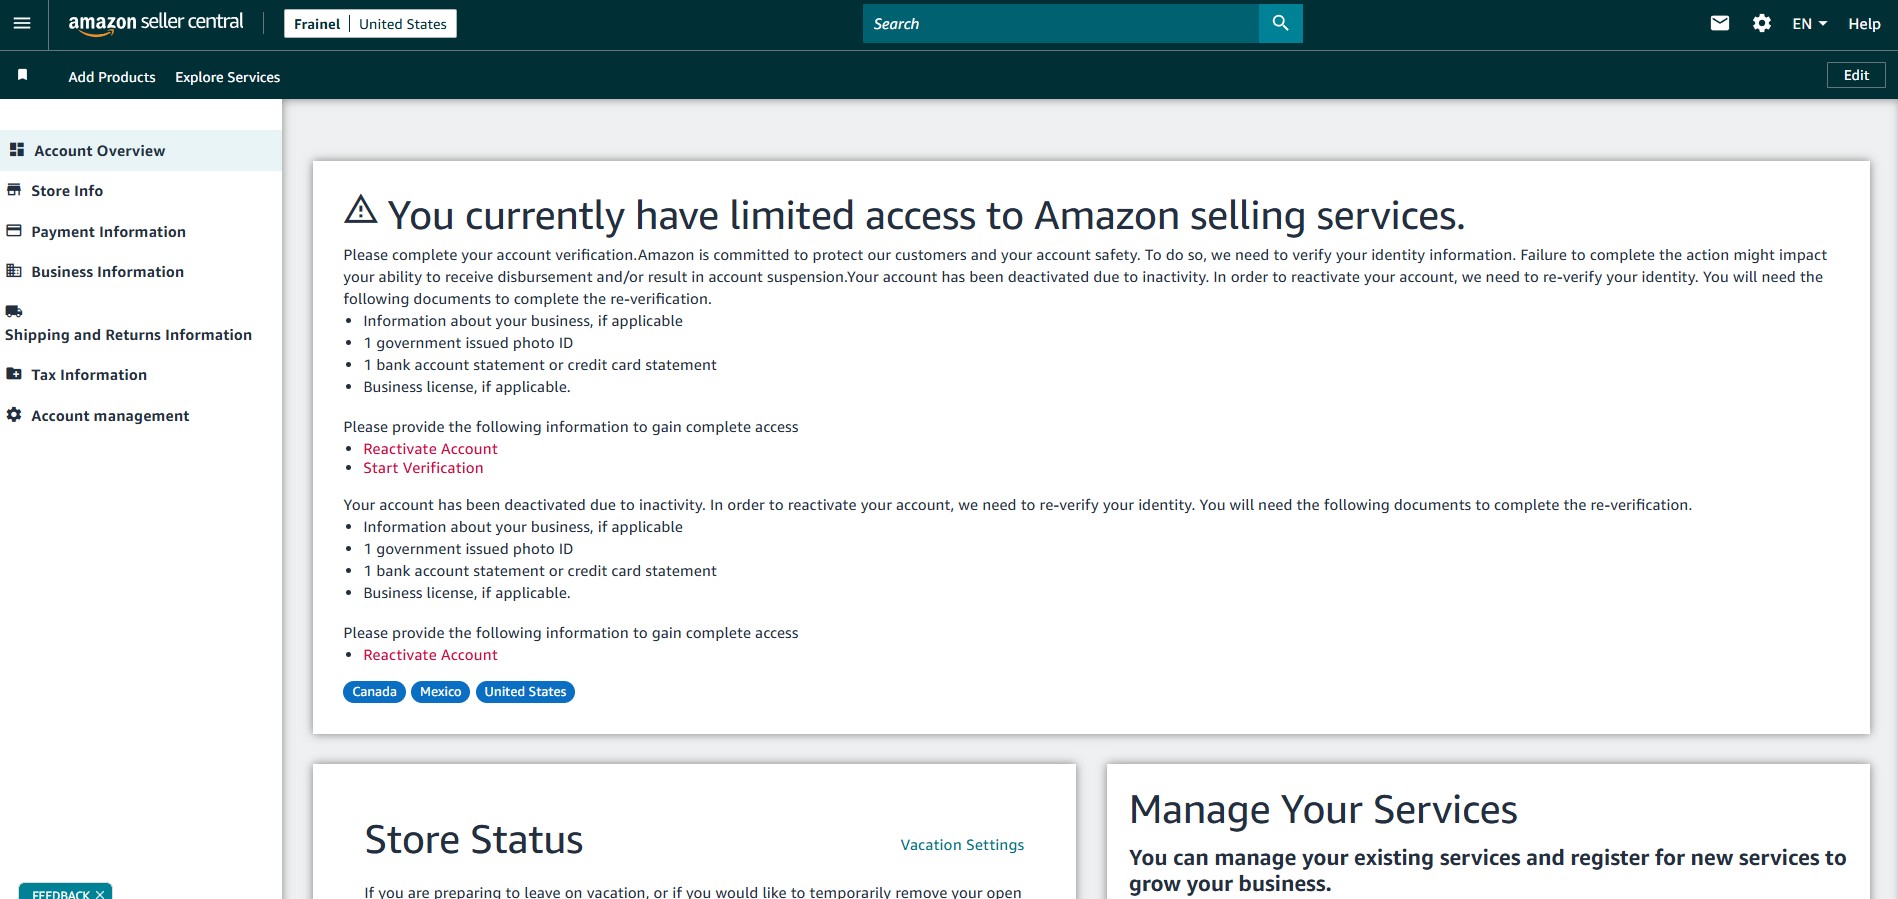Viewport: 1898px width, 899px height.
Task: Close the Feedback tab with its X
Action: (x=100, y=894)
